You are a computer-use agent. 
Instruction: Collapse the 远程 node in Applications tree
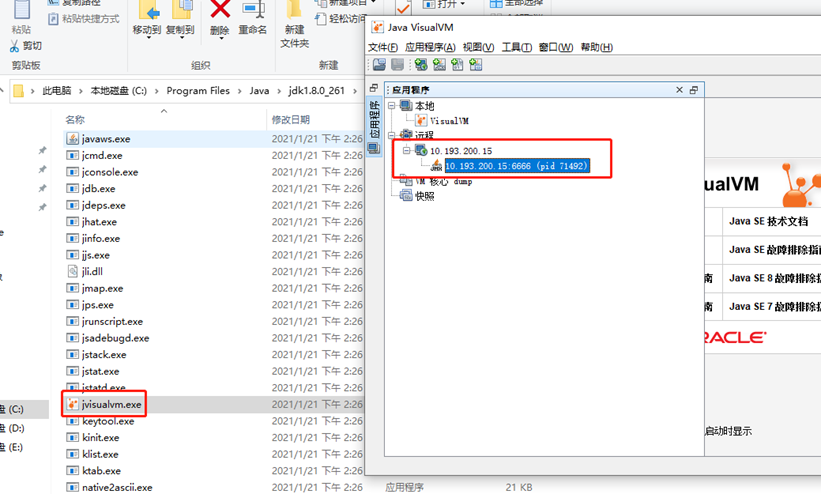tap(391, 135)
